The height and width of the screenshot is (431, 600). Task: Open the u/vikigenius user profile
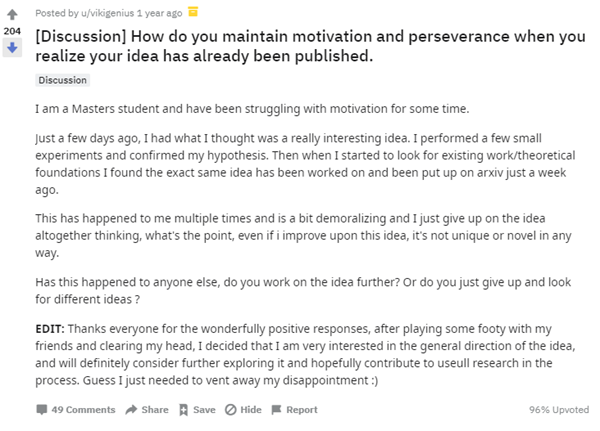(106, 12)
